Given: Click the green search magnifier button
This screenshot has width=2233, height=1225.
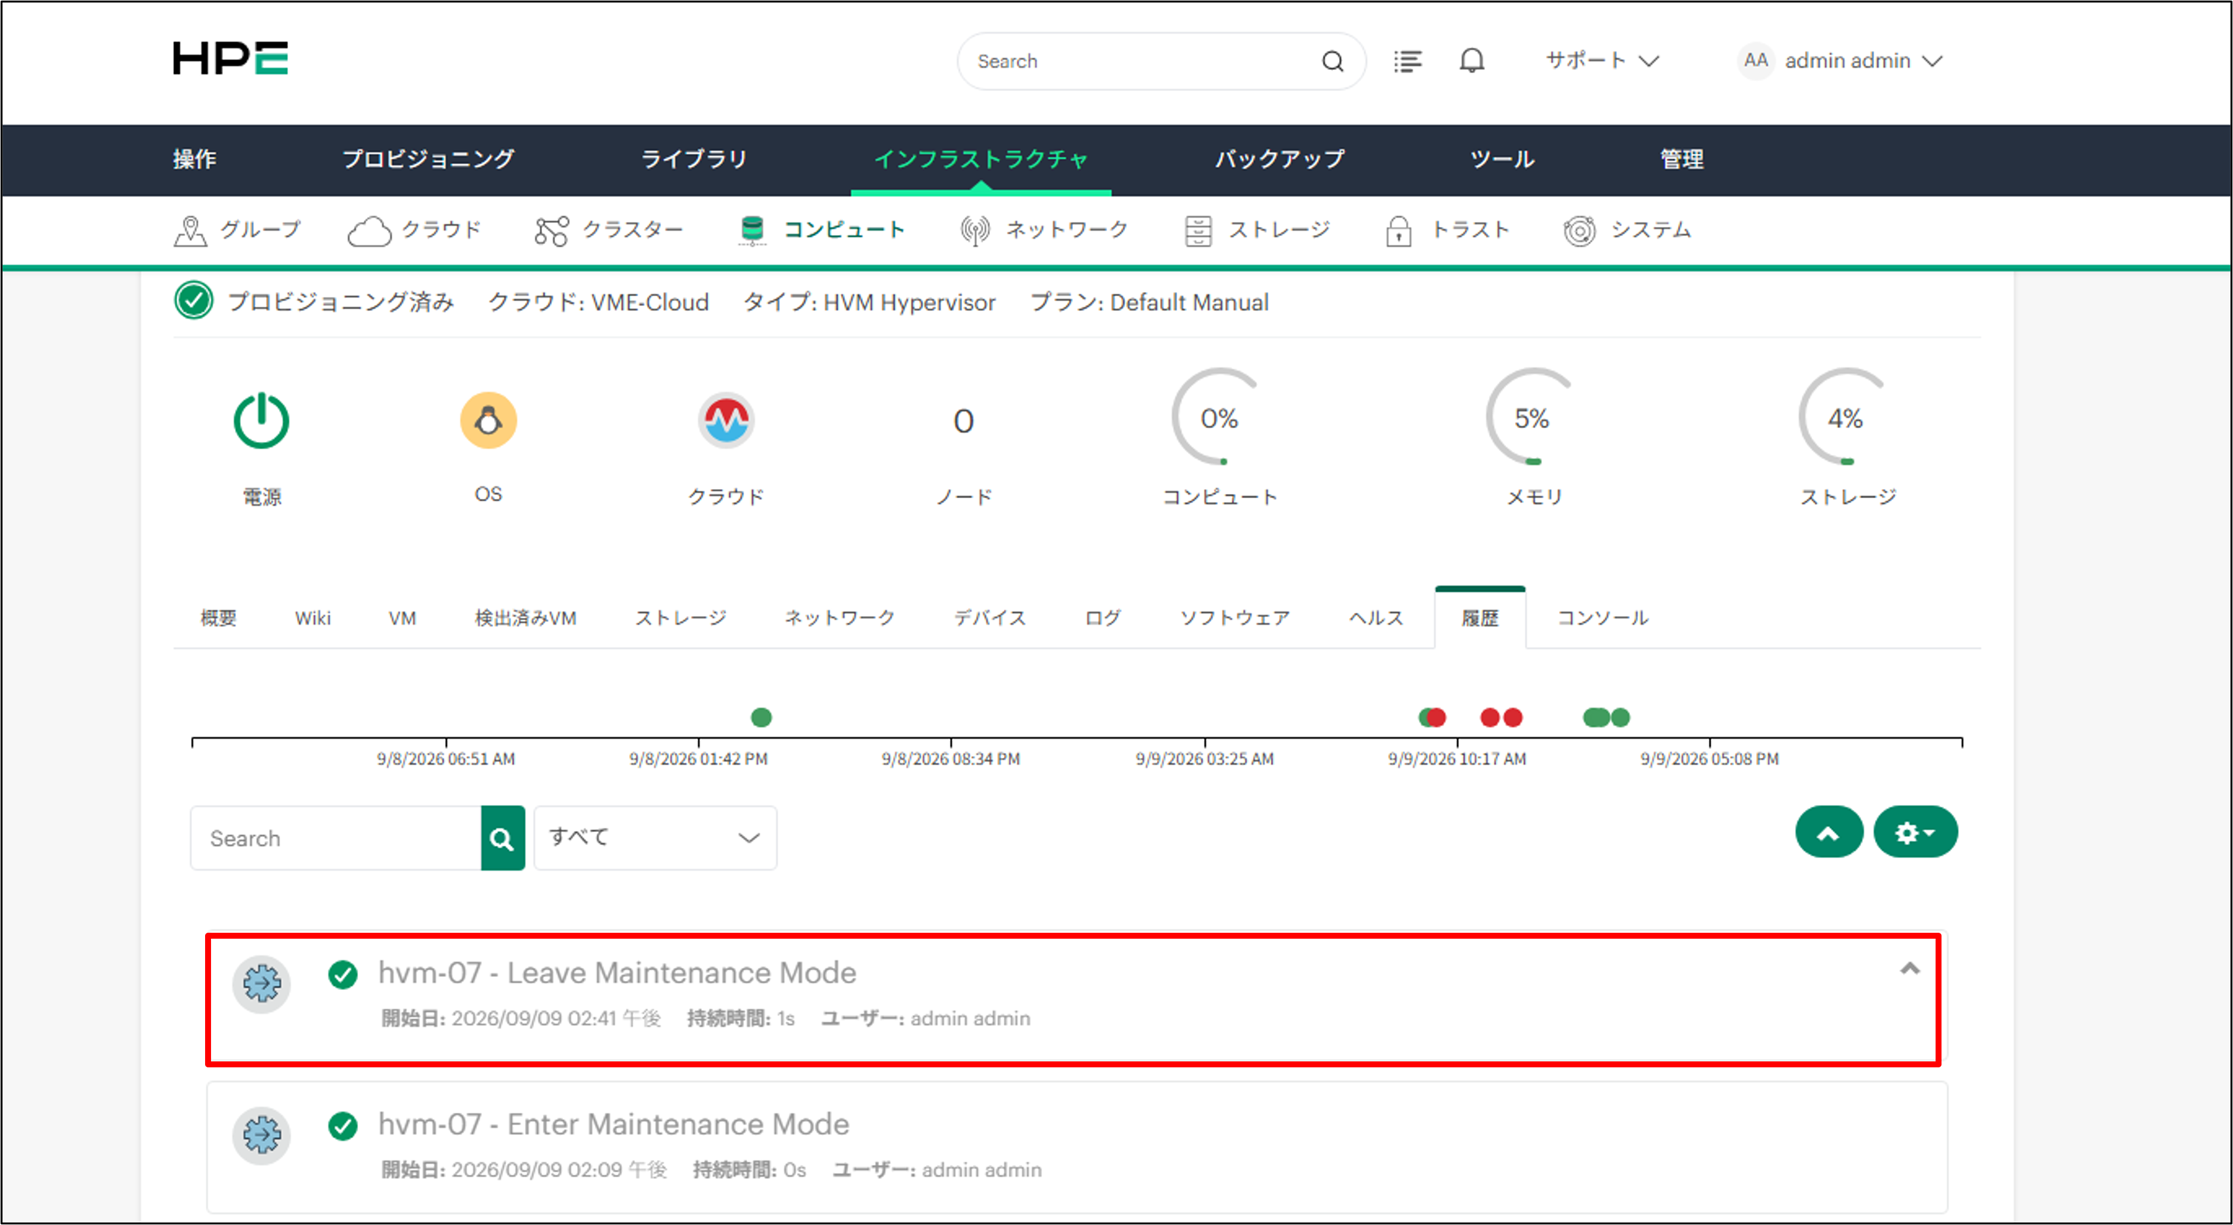Looking at the screenshot, I should point(502,838).
